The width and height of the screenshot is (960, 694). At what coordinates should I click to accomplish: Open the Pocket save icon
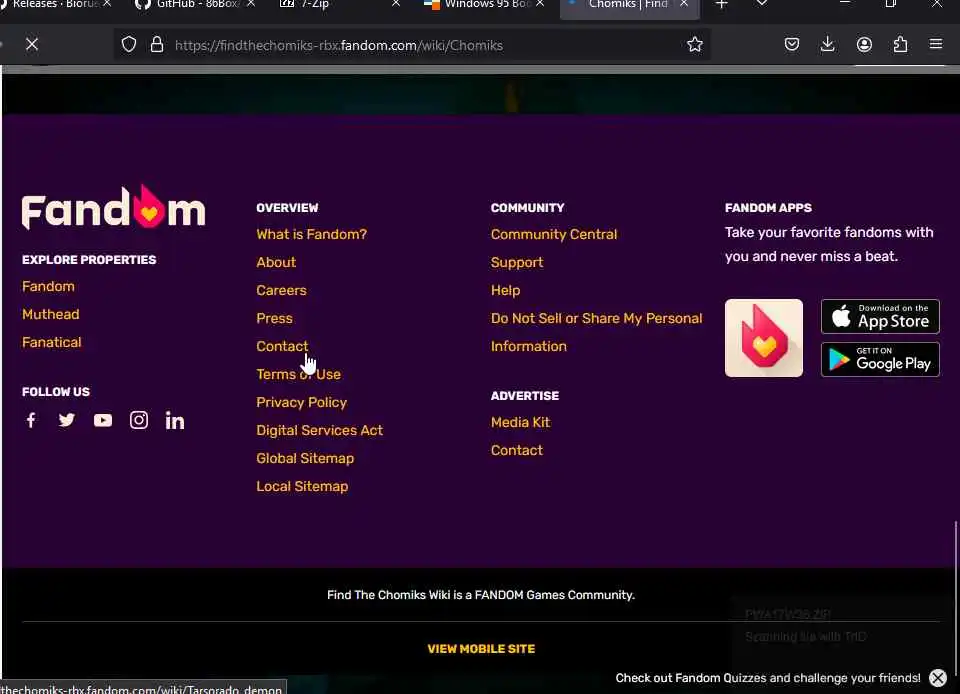[x=792, y=45]
